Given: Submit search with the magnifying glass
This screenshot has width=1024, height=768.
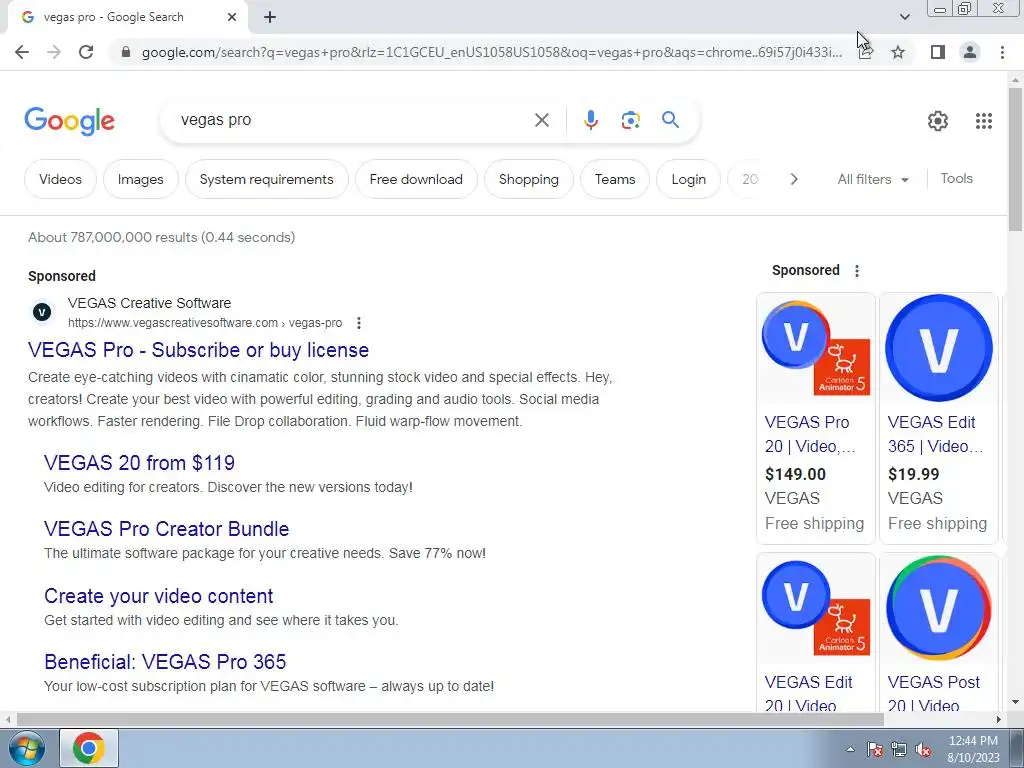Looking at the screenshot, I should pyautogui.click(x=670, y=120).
